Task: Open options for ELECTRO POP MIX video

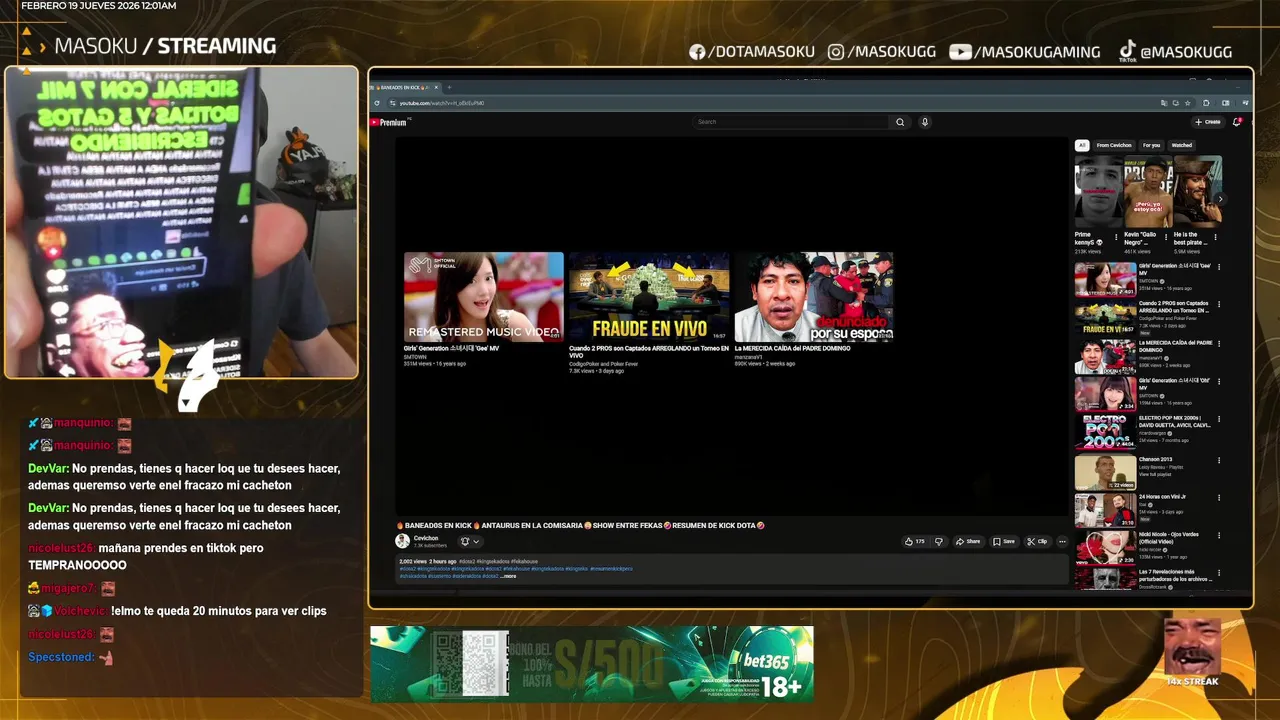Action: tap(1219, 421)
